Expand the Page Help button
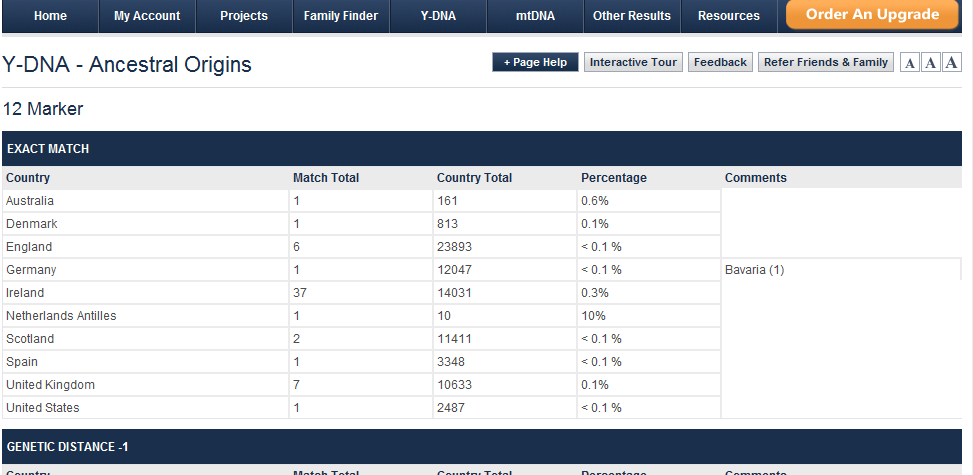The width and height of the screenshot is (973, 475). pos(535,62)
